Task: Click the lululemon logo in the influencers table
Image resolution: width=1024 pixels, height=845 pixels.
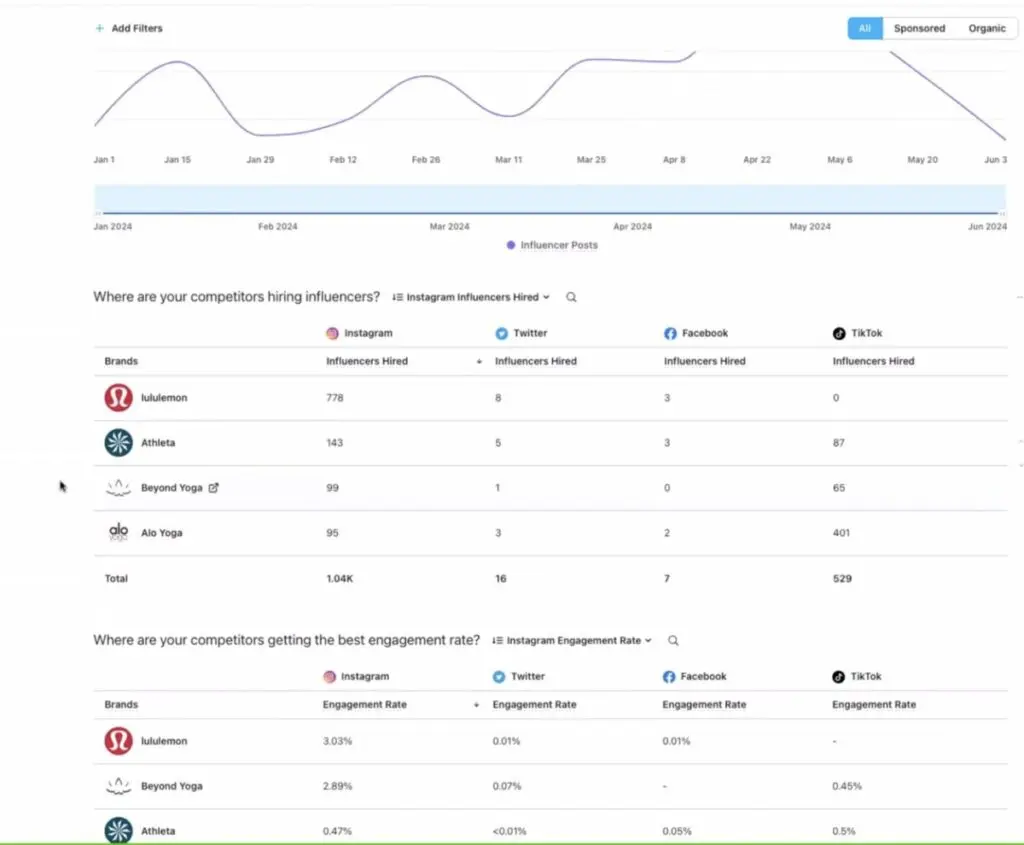Action: point(118,398)
